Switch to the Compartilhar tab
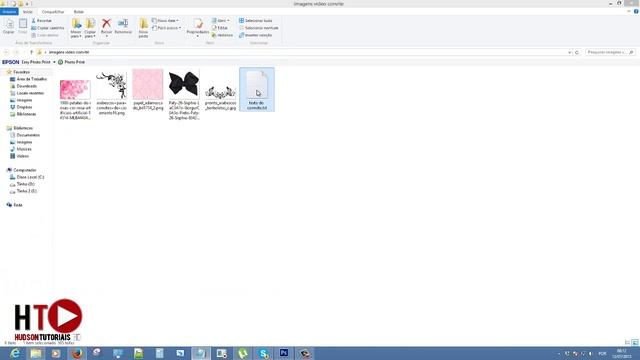Image resolution: width=640 pixels, height=360 pixels. (53, 12)
